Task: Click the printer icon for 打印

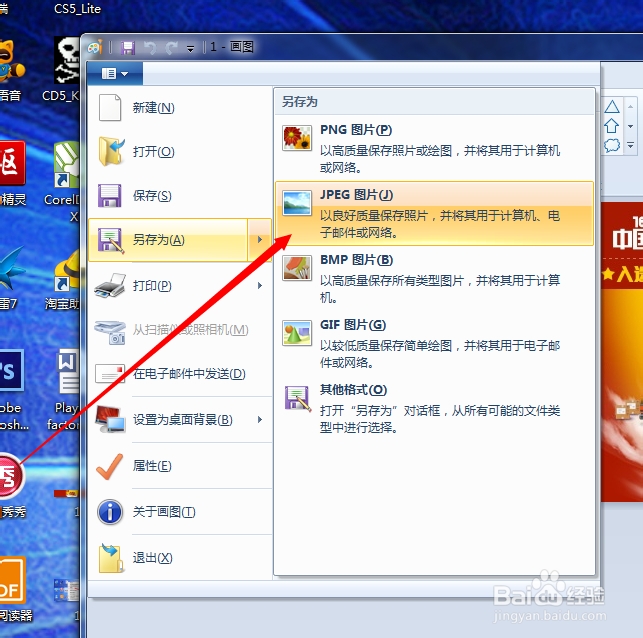Action: [x=110, y=285]
